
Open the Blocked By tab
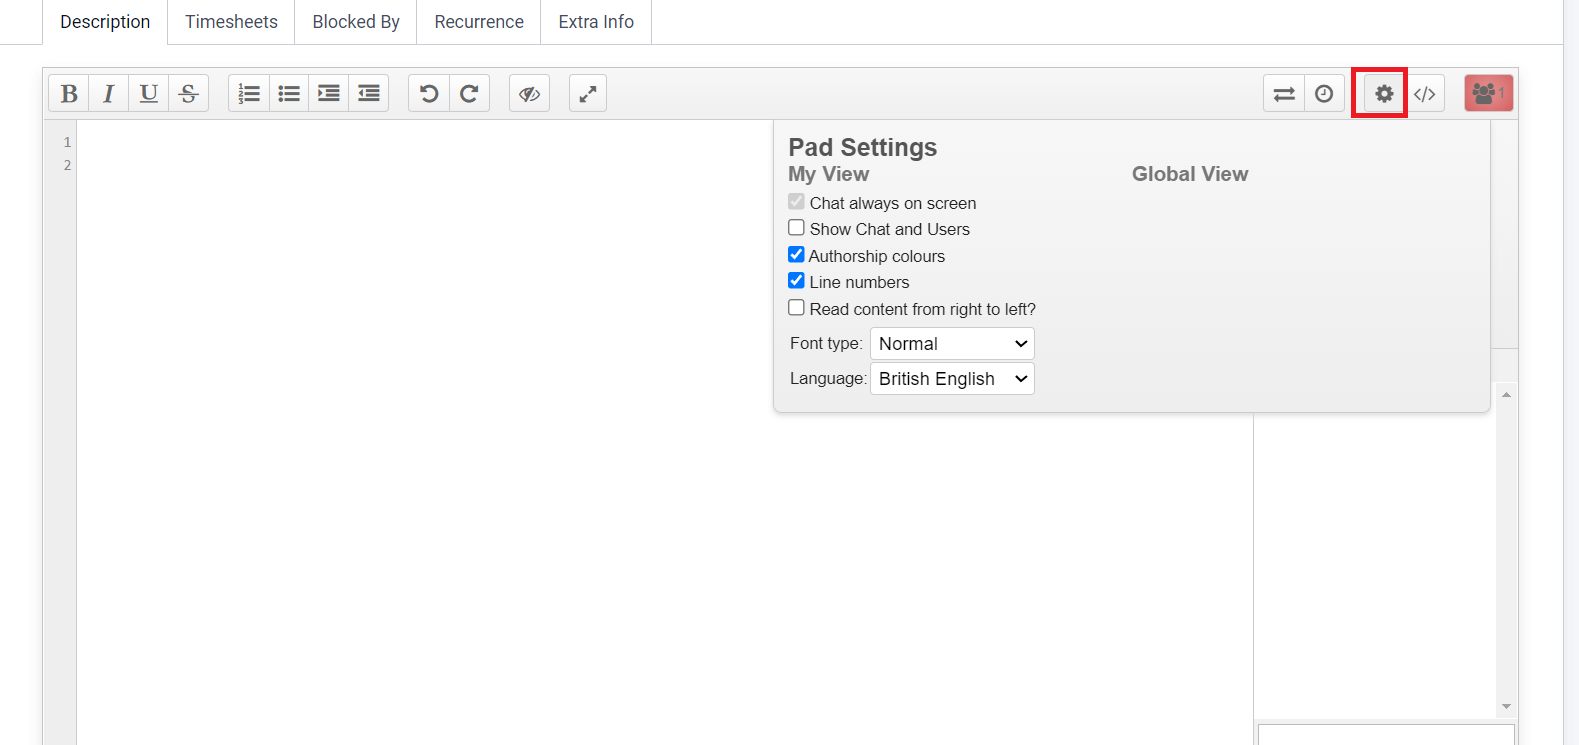coord(356,22)
